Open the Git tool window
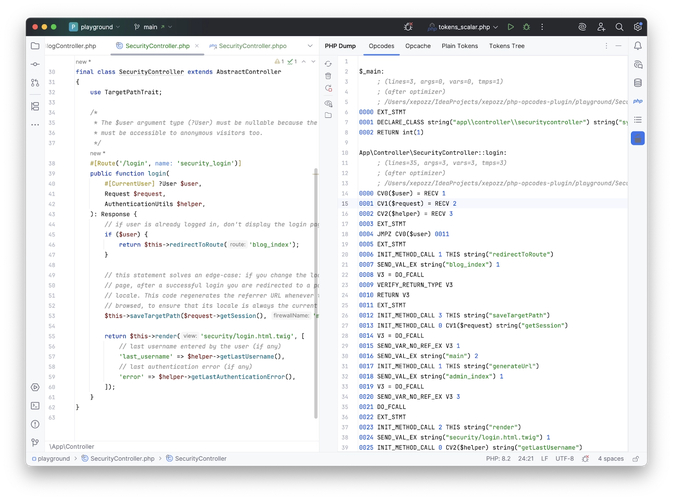 (35, 442)
